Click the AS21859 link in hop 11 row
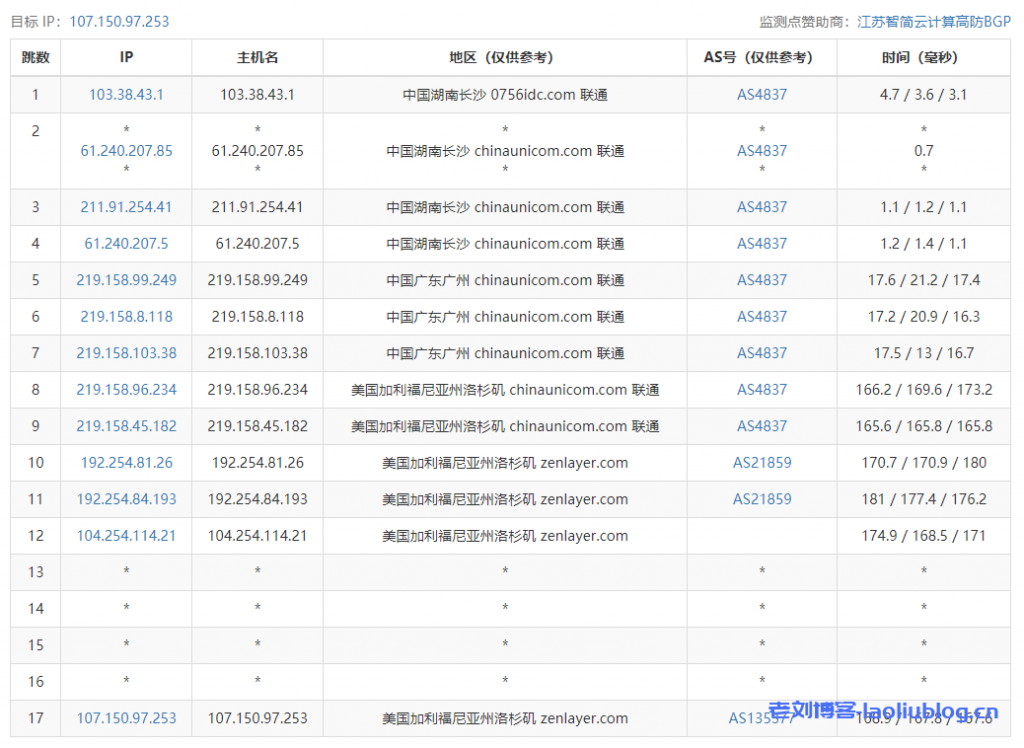The width and height of the screenshot is (1024, 748). pyautogui.click(x=762, y=499)
